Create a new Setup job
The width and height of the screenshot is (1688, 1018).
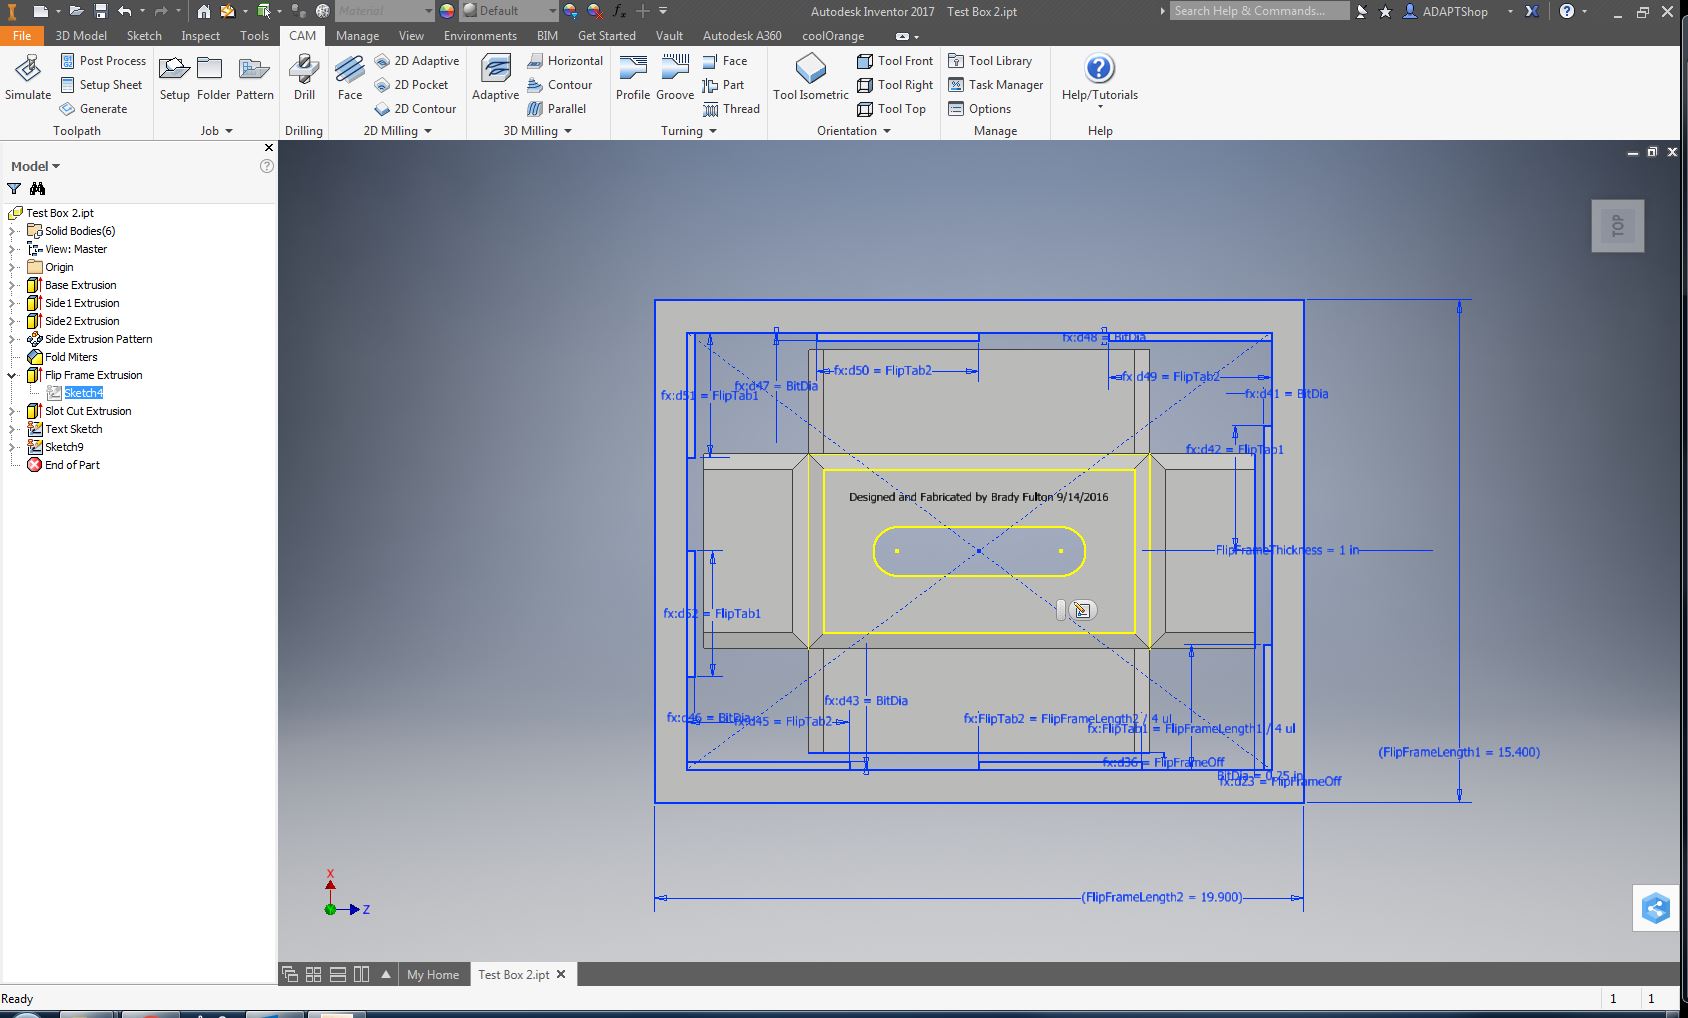(x=174, y=78)
